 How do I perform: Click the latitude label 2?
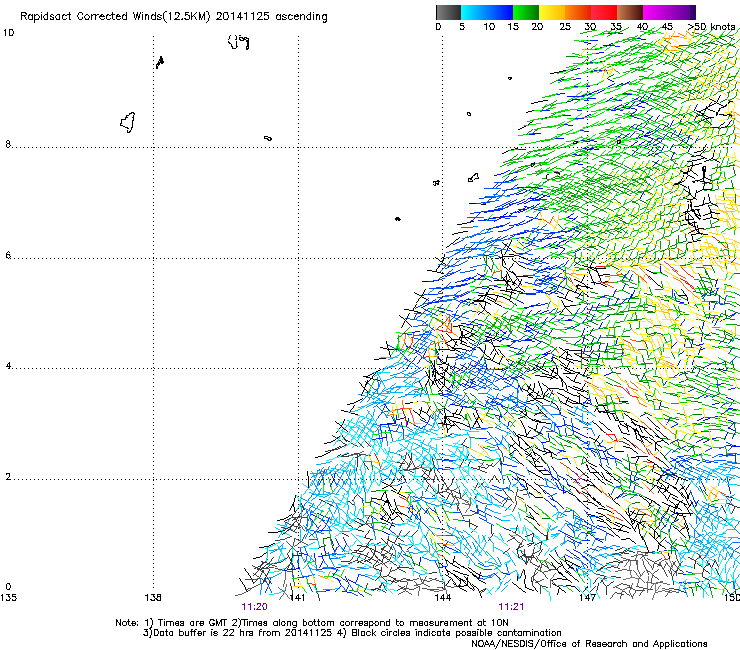click(x=8, y=477)
